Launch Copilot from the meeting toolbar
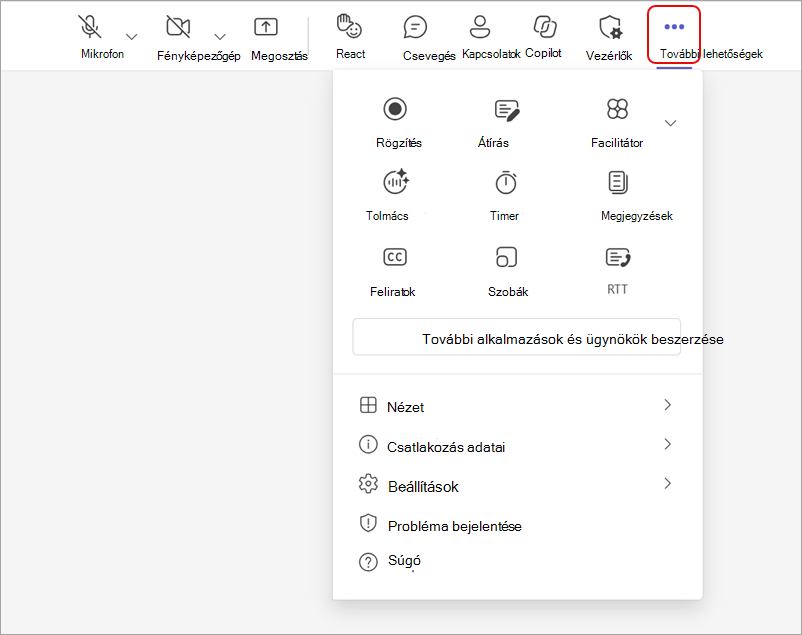The height and width of the screenshot is (635, 802). 545,27
